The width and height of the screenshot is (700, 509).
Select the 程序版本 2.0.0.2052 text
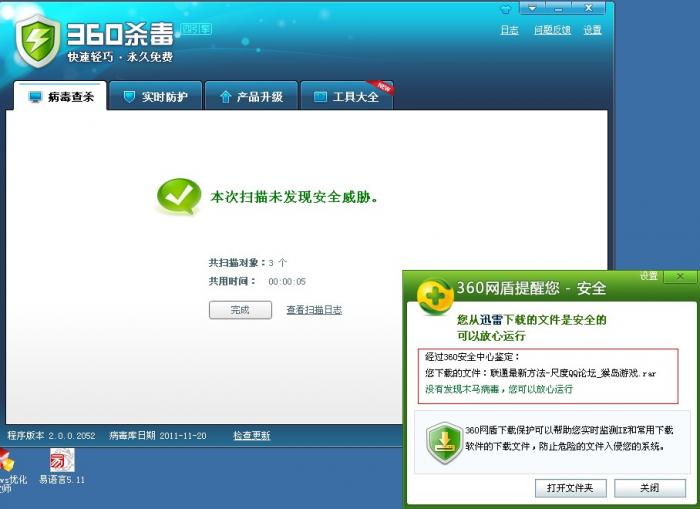click(51, 435)
